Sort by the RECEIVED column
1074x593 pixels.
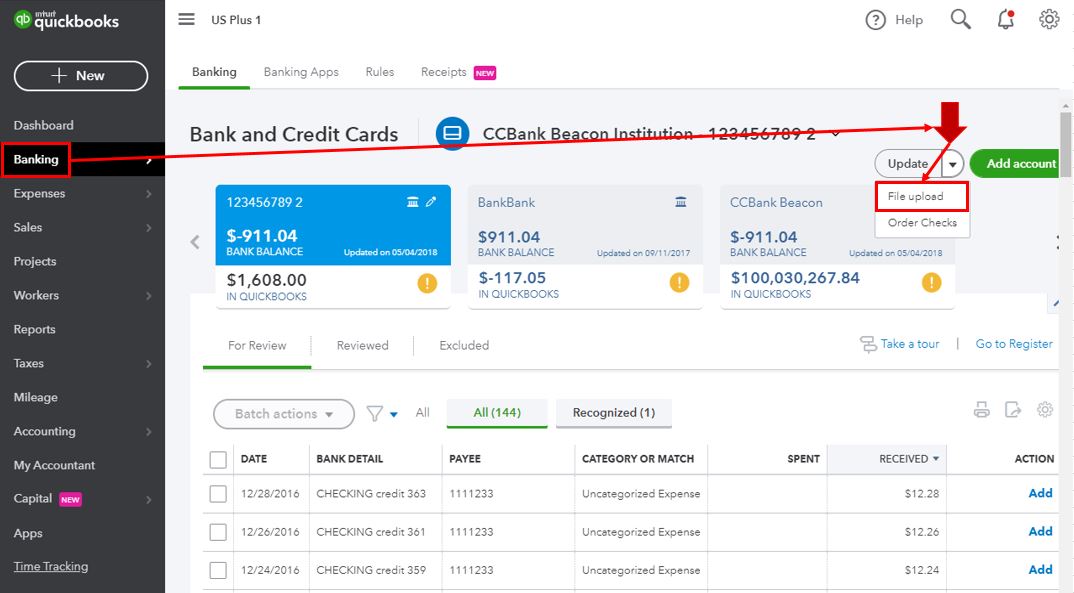tap(887, 459)
